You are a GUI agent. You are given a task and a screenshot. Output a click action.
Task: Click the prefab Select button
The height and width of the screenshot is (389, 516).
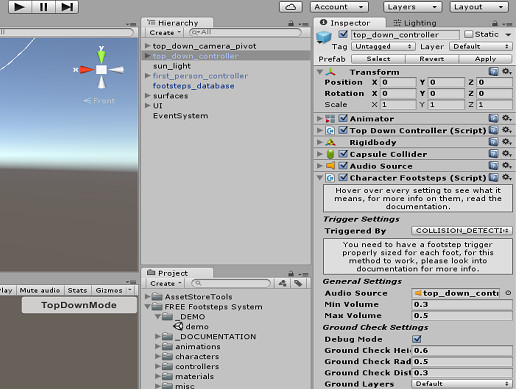tap(378, 59)
